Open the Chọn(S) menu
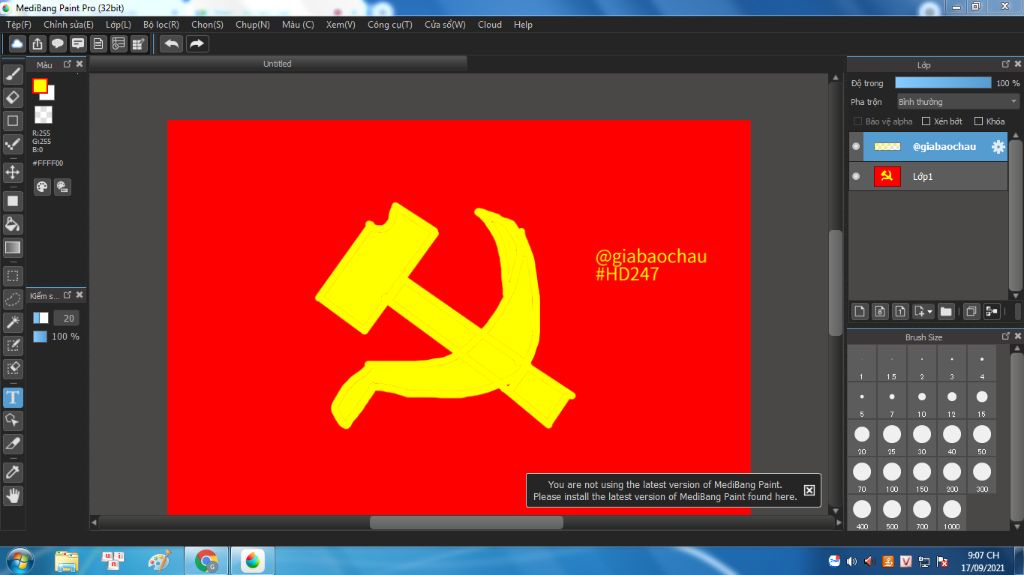Screen dimensions: 1024x575 [x=207, y=25]
